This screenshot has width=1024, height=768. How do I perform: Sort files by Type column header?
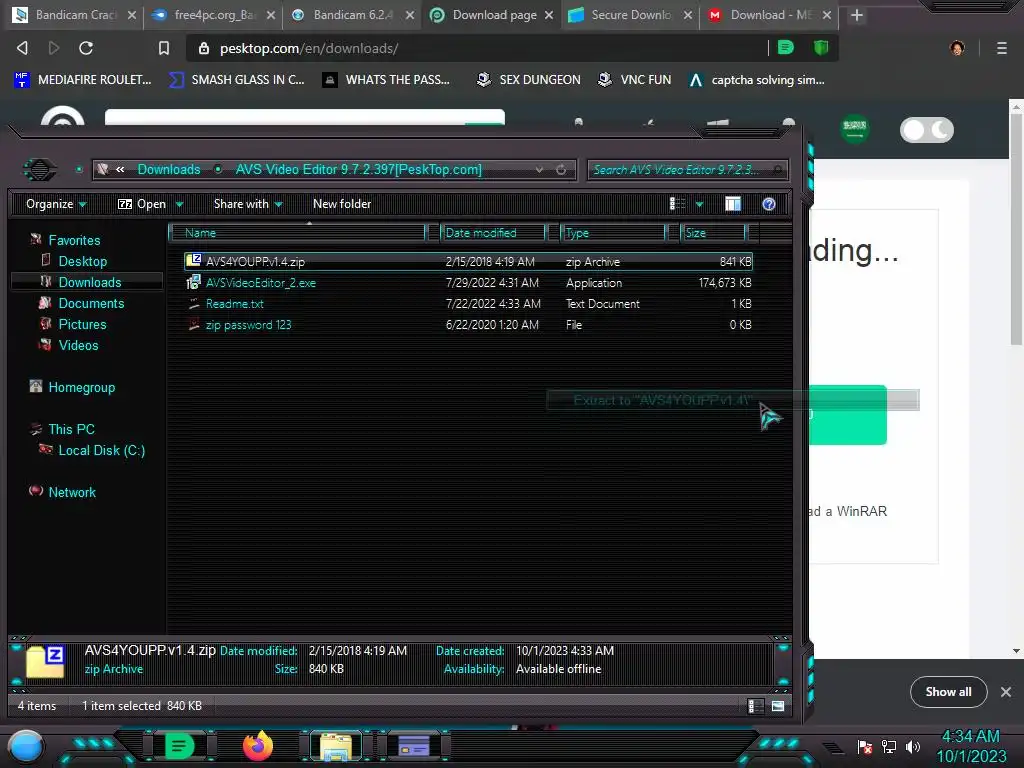[x=613, y=233]
